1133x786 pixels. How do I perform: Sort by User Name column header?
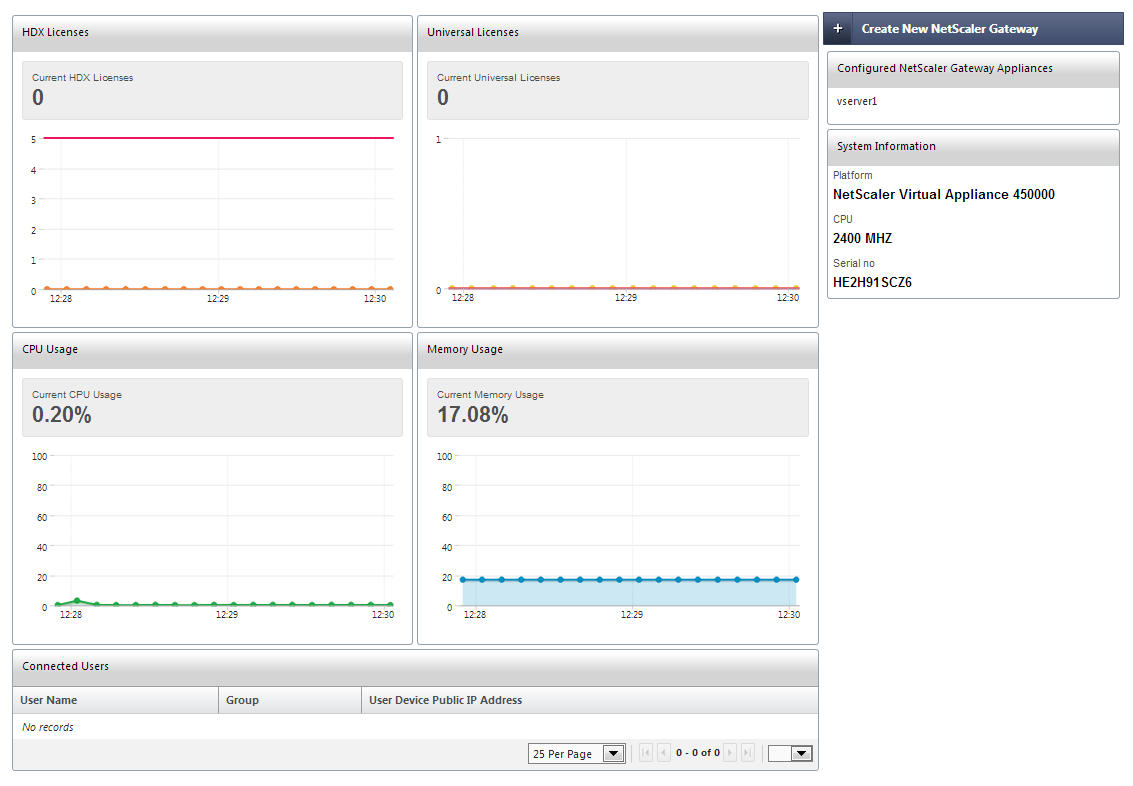49,700
